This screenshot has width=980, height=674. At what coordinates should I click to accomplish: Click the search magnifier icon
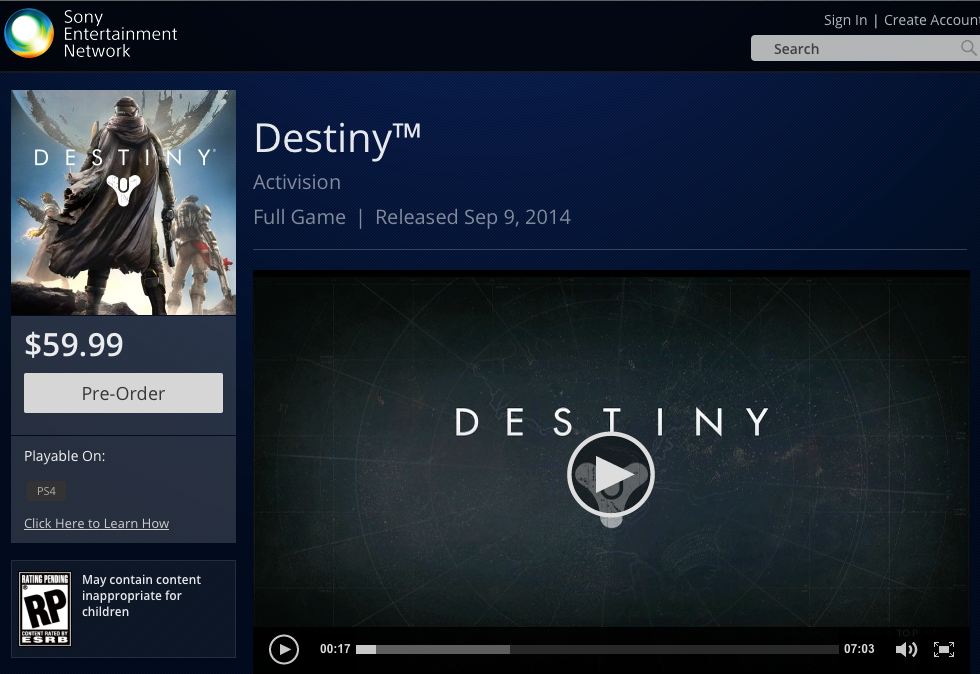[x=968, y=48]
